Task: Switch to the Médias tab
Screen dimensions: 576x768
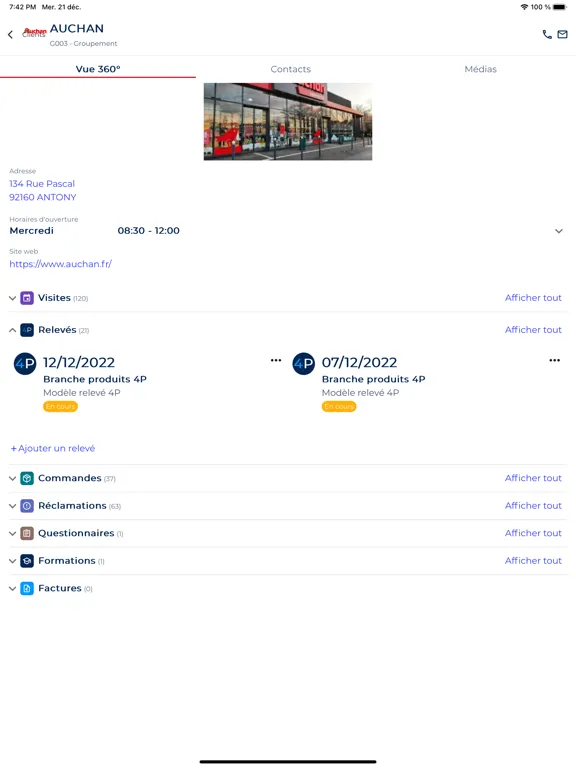Action: [480, 69]
